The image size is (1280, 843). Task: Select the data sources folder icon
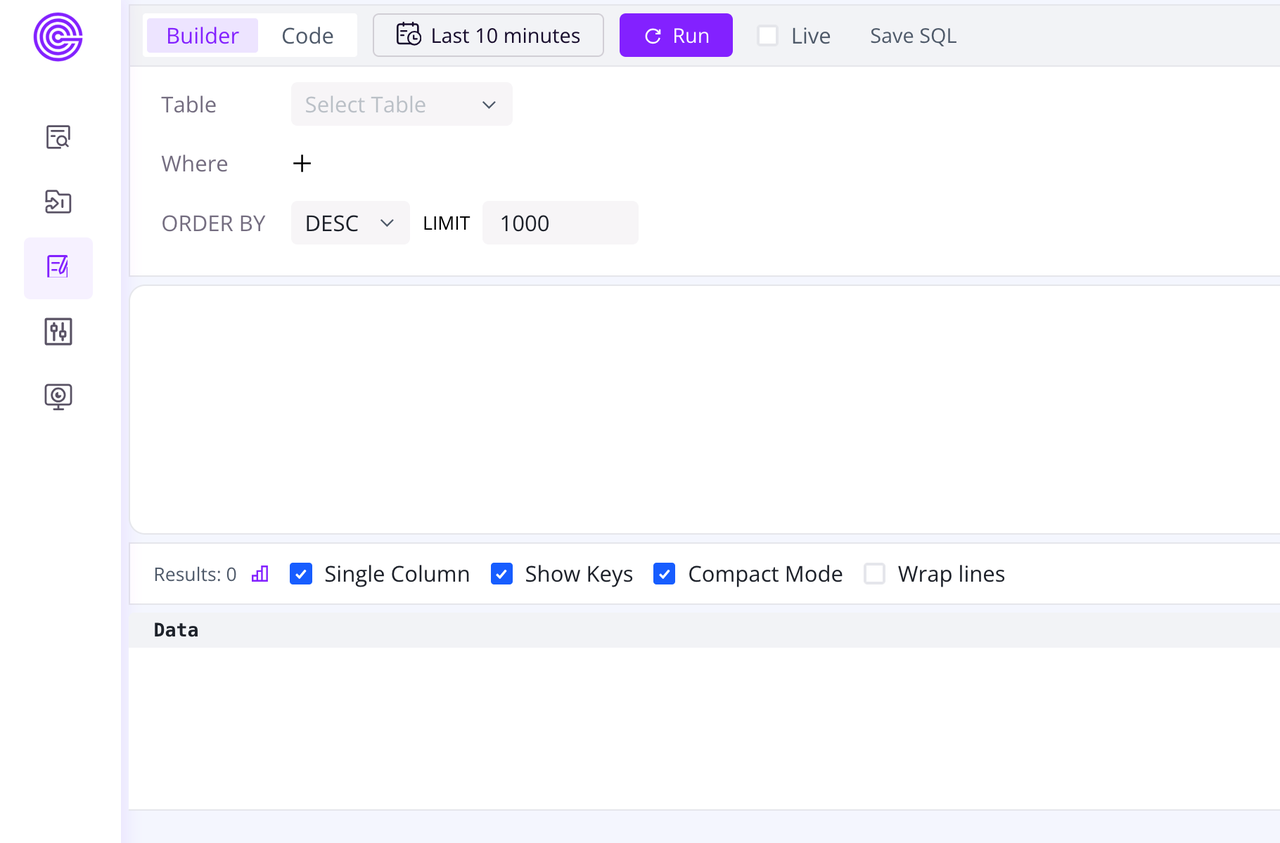click(x=57, y=201)
